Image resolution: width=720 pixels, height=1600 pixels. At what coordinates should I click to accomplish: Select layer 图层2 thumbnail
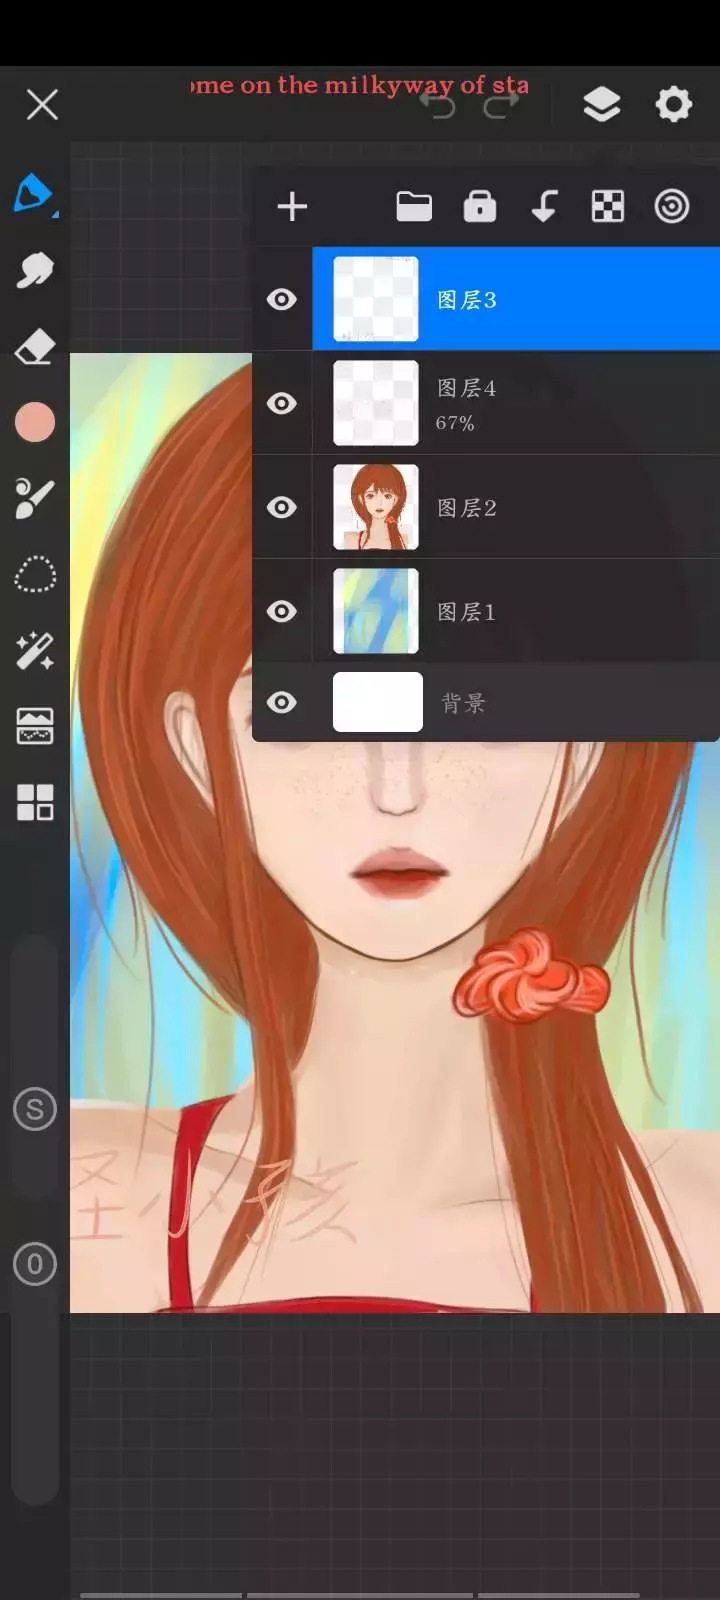[x=375, y=507]
